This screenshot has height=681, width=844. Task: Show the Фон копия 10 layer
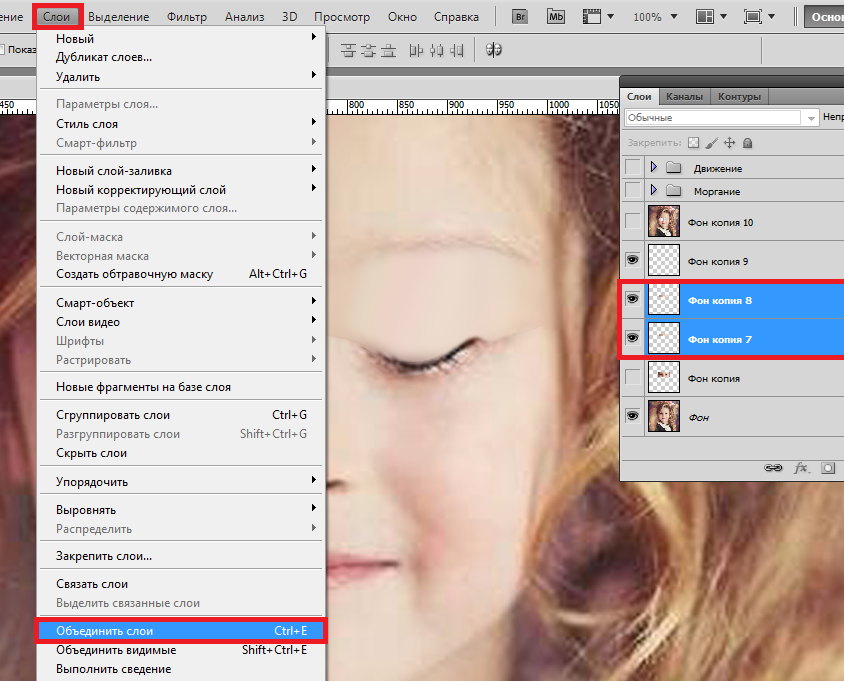click(x=632, y=221)
